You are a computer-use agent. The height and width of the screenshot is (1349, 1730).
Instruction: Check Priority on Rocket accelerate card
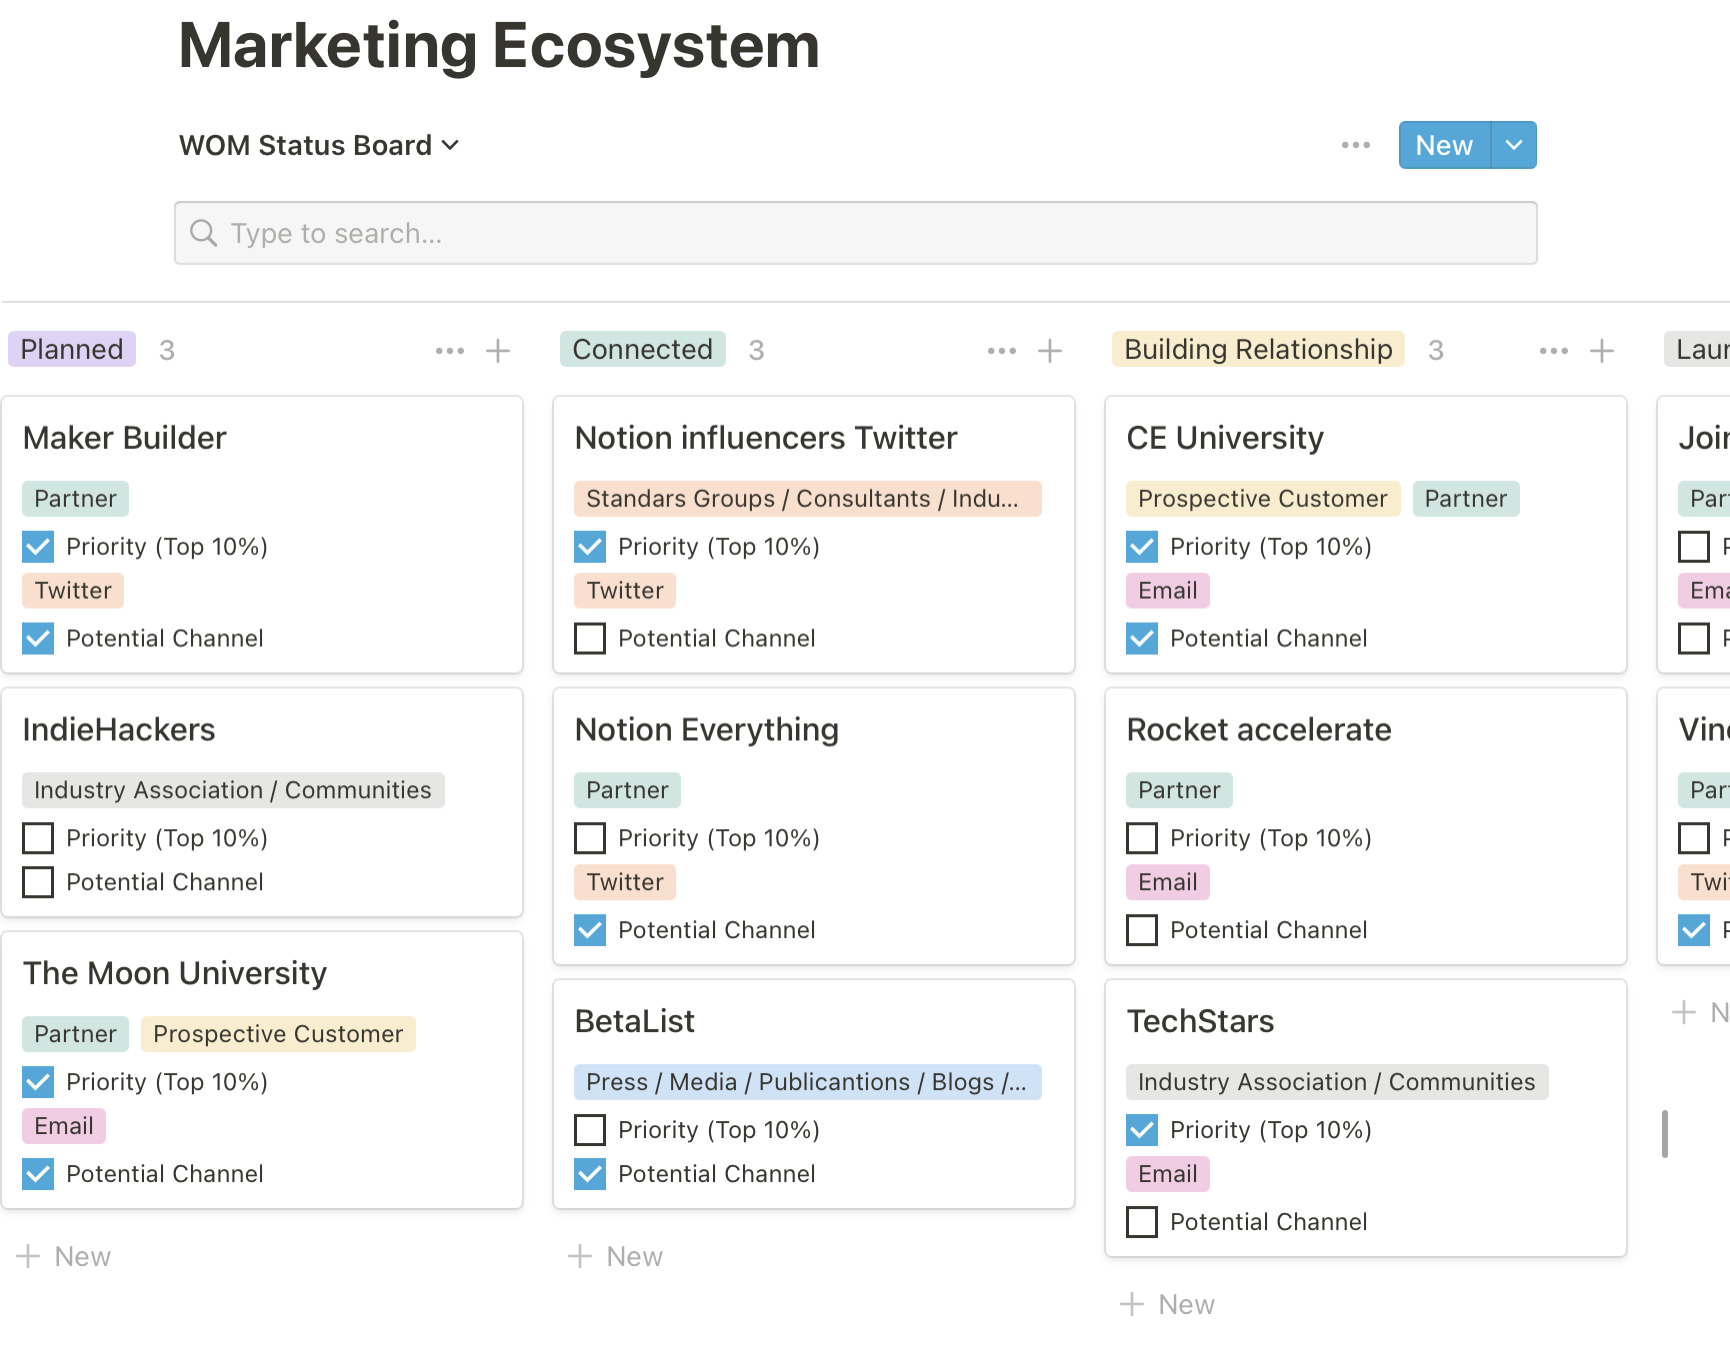tap(1142, 838)
